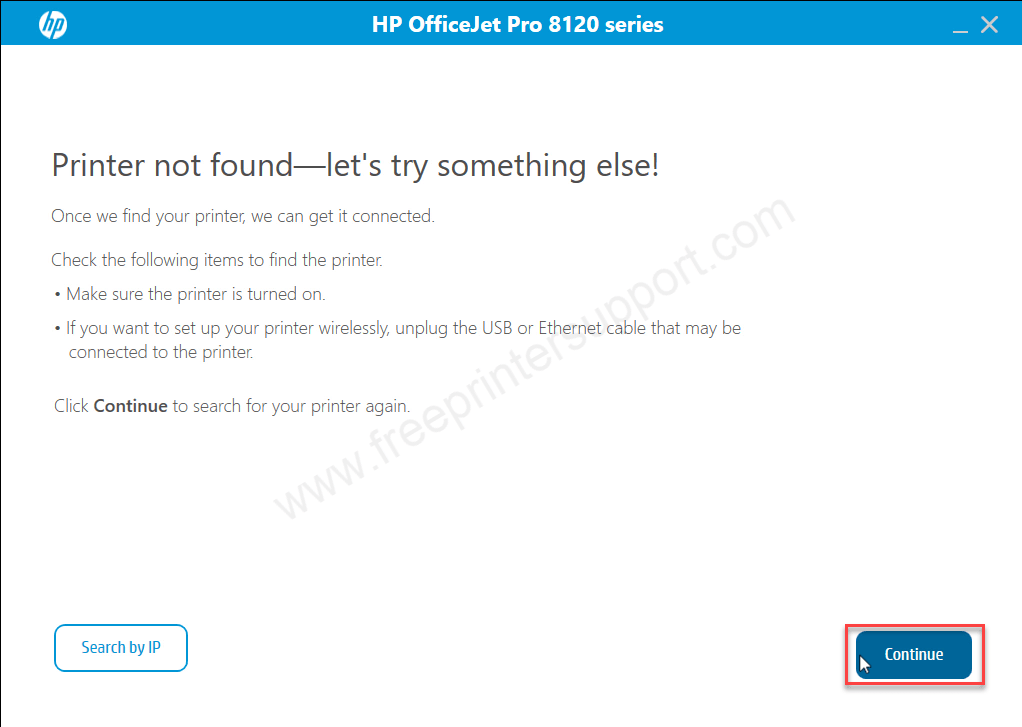Select 'Check the following items' text line
Viewport: 1022px width, 727px height.
[x=216, y=260]
